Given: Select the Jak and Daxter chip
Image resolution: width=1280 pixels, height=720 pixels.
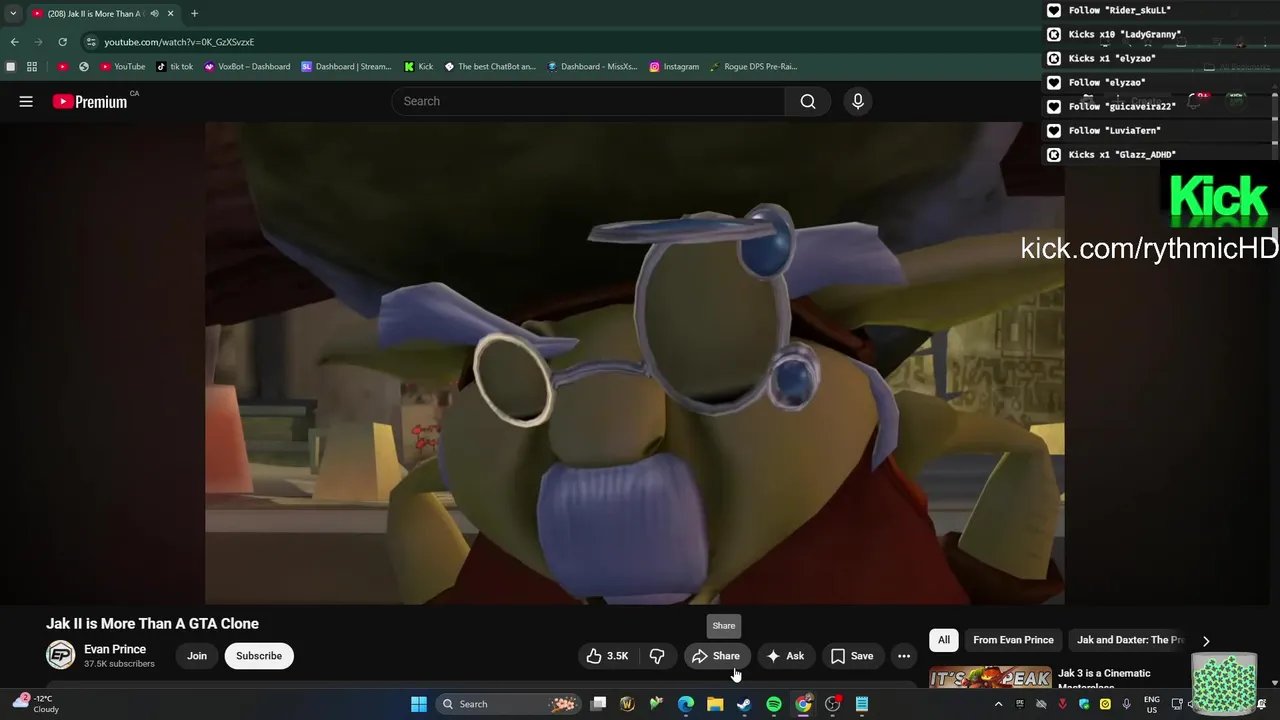Looking at the screenshot, I should pyautogui.click(x=1130, y=640).
